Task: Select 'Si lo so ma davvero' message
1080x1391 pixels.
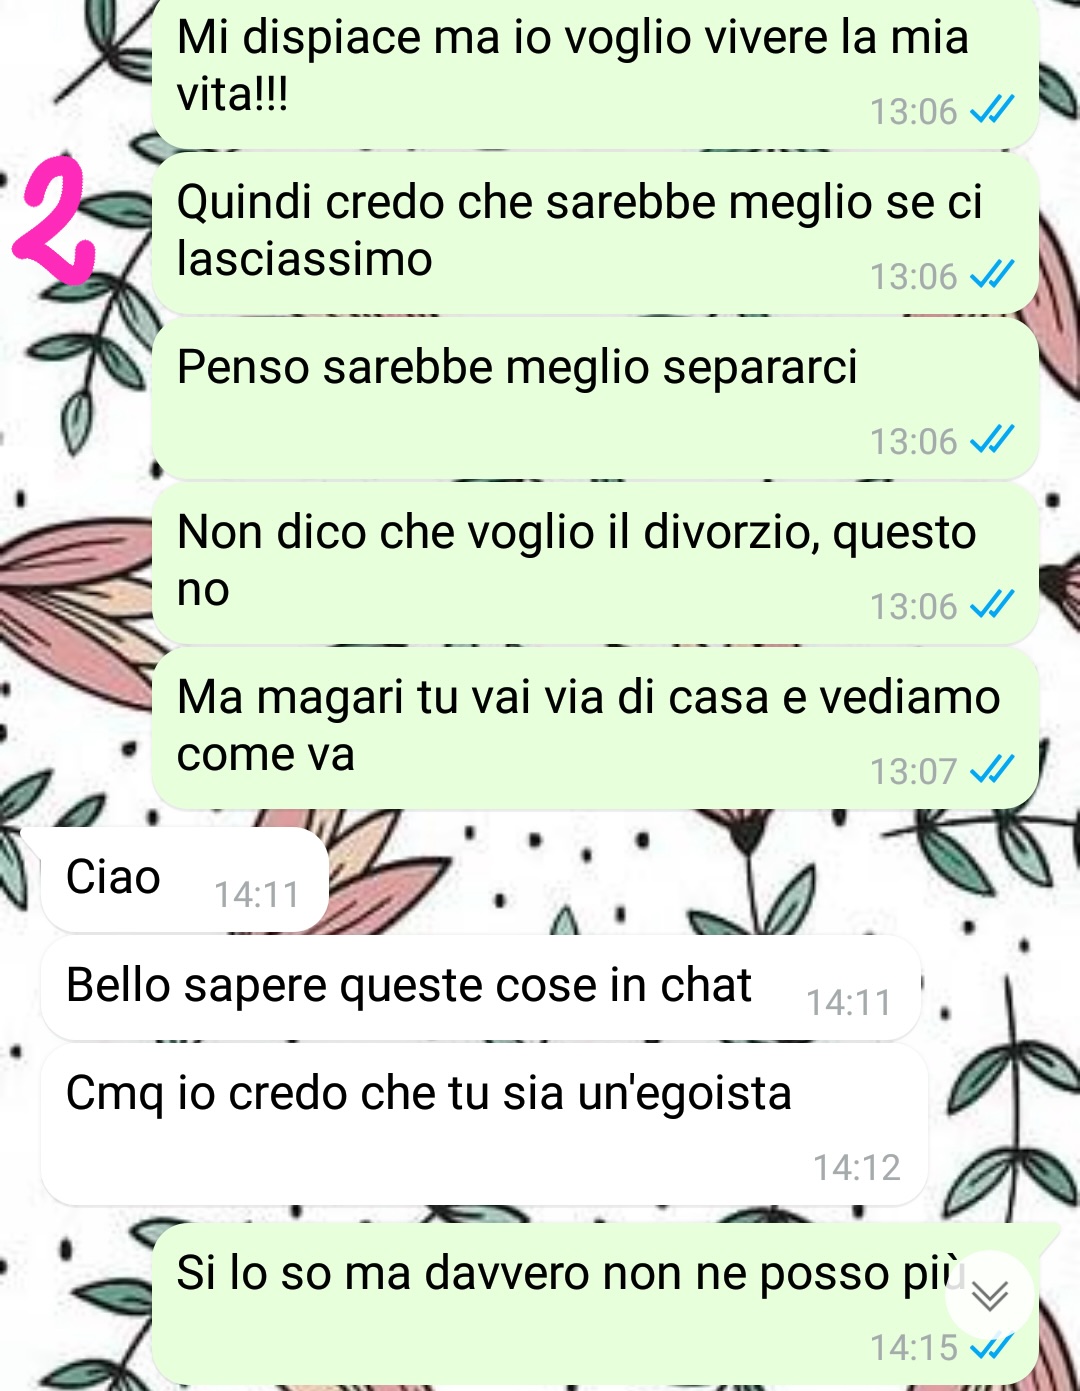Action: click(595, 1304)
